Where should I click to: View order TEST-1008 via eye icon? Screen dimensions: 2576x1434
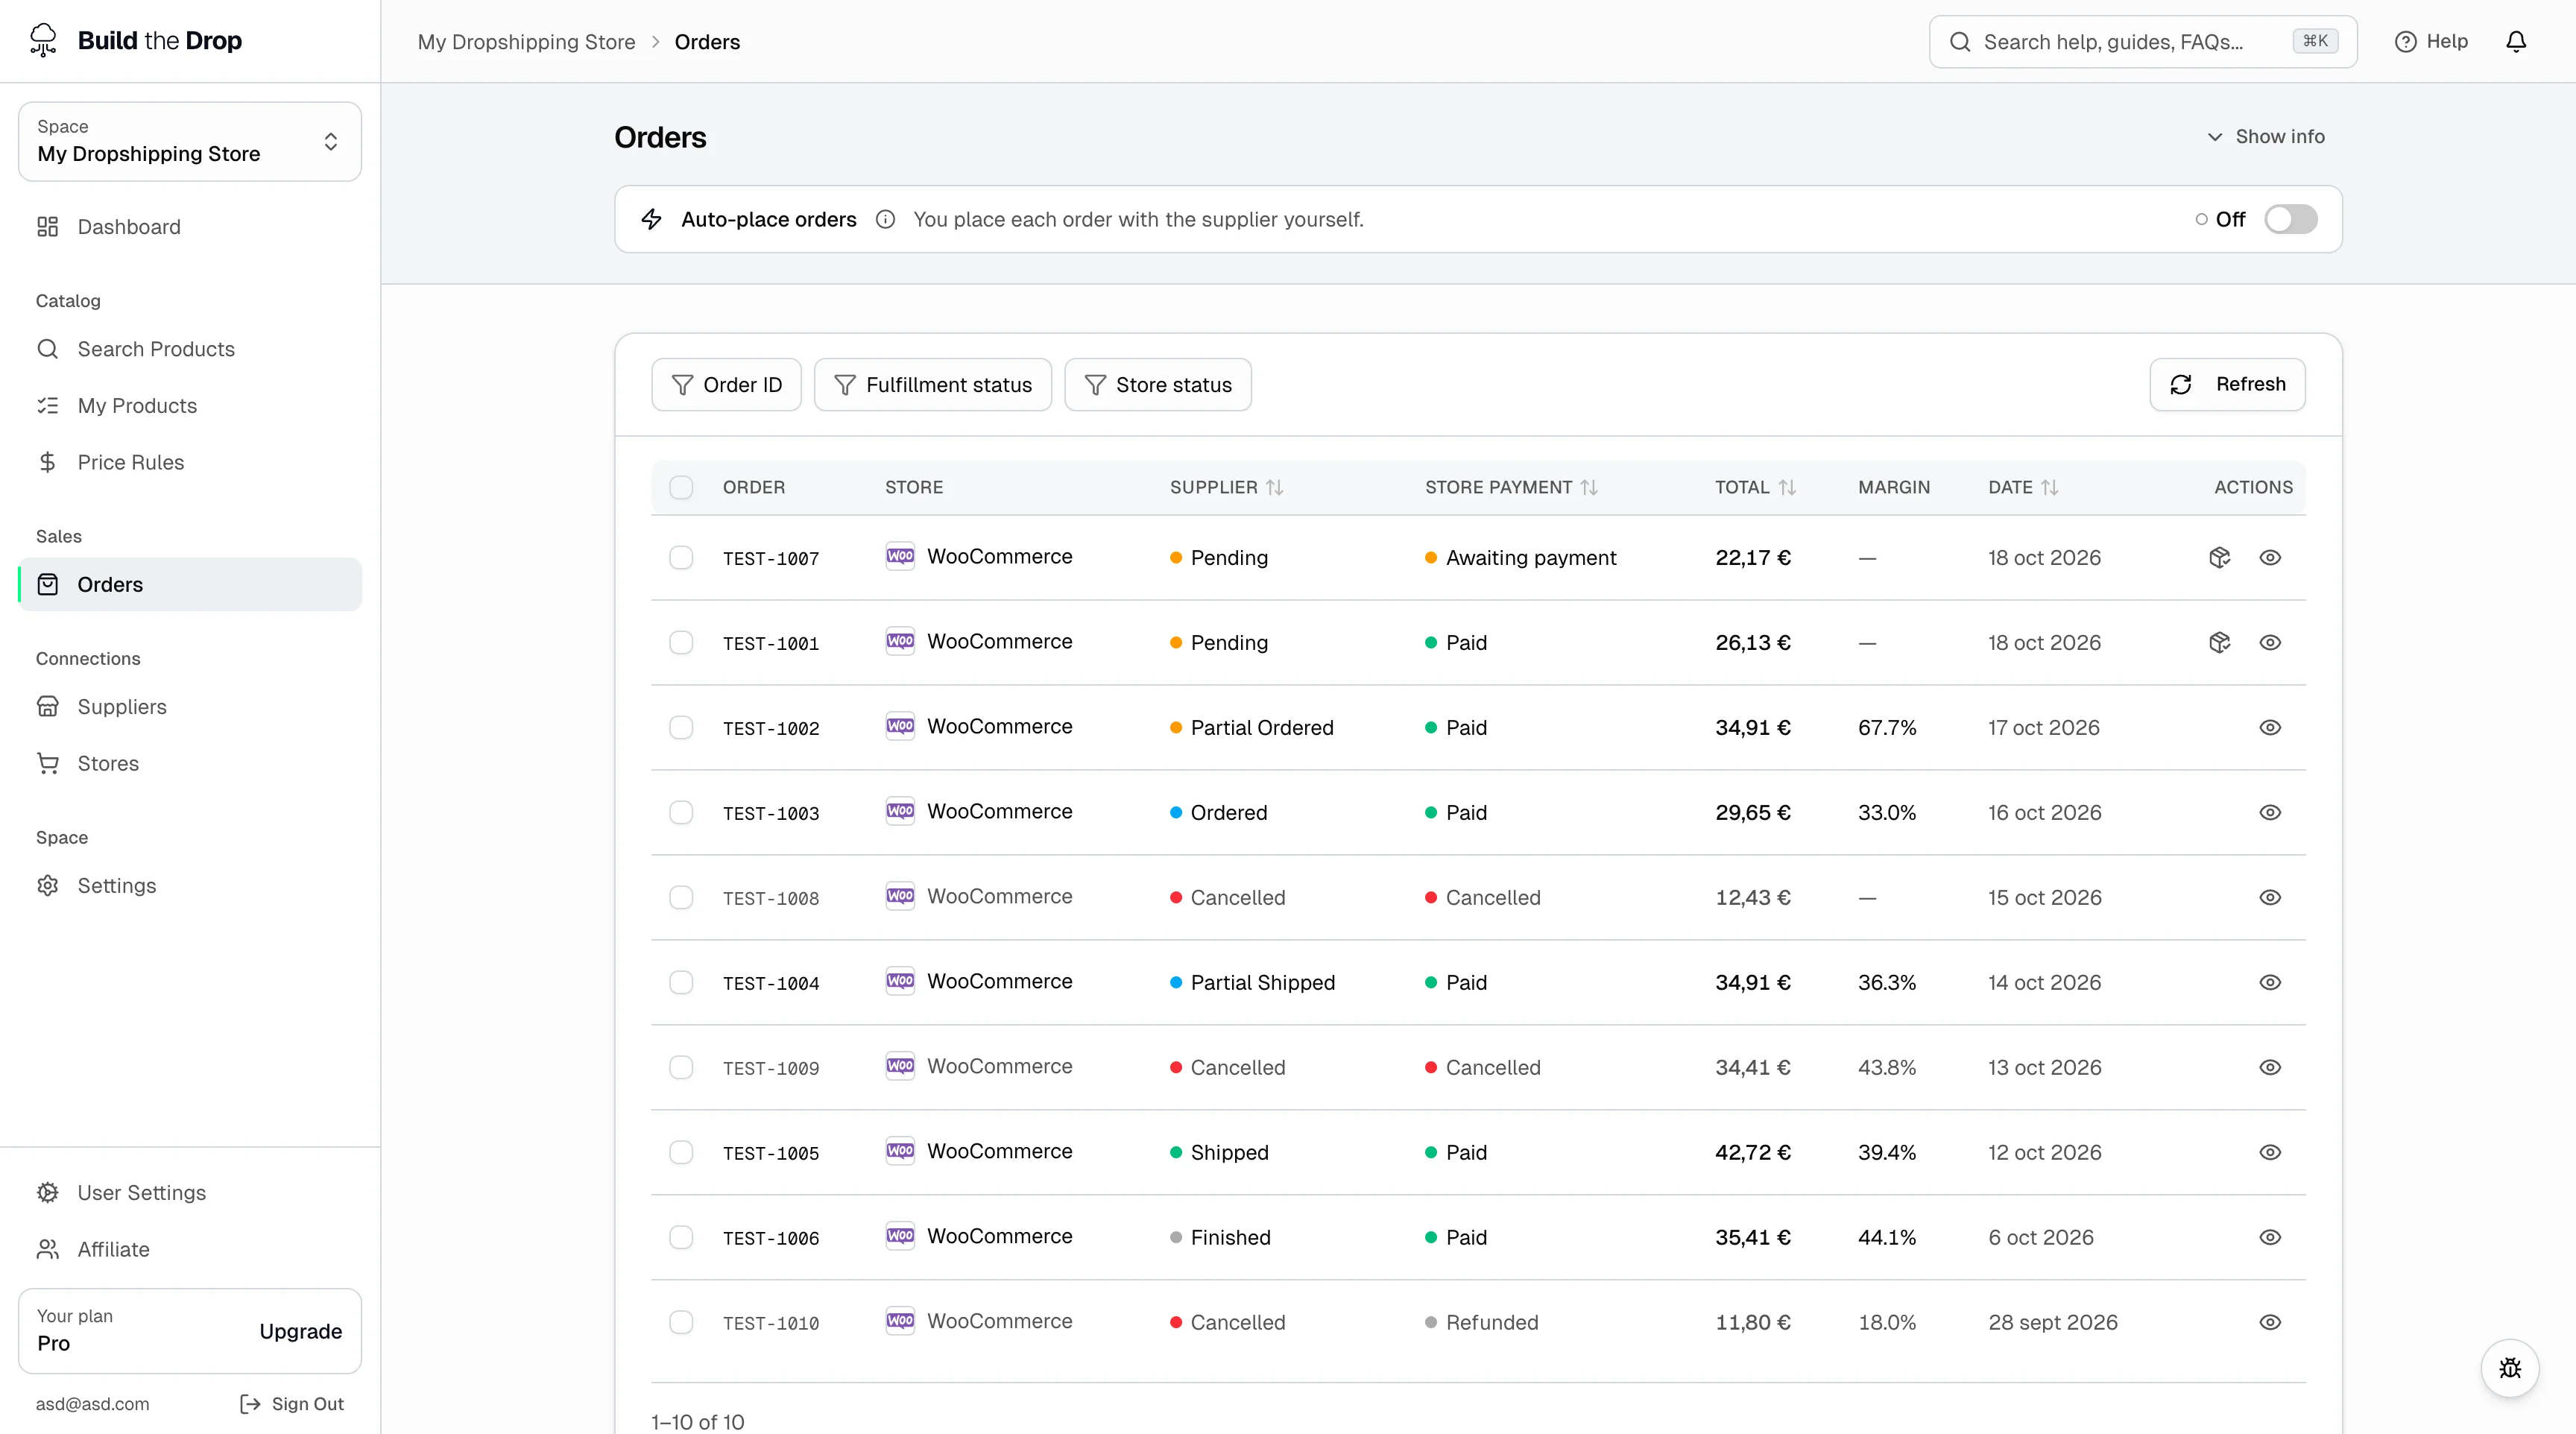click(x=2270, y=897)
